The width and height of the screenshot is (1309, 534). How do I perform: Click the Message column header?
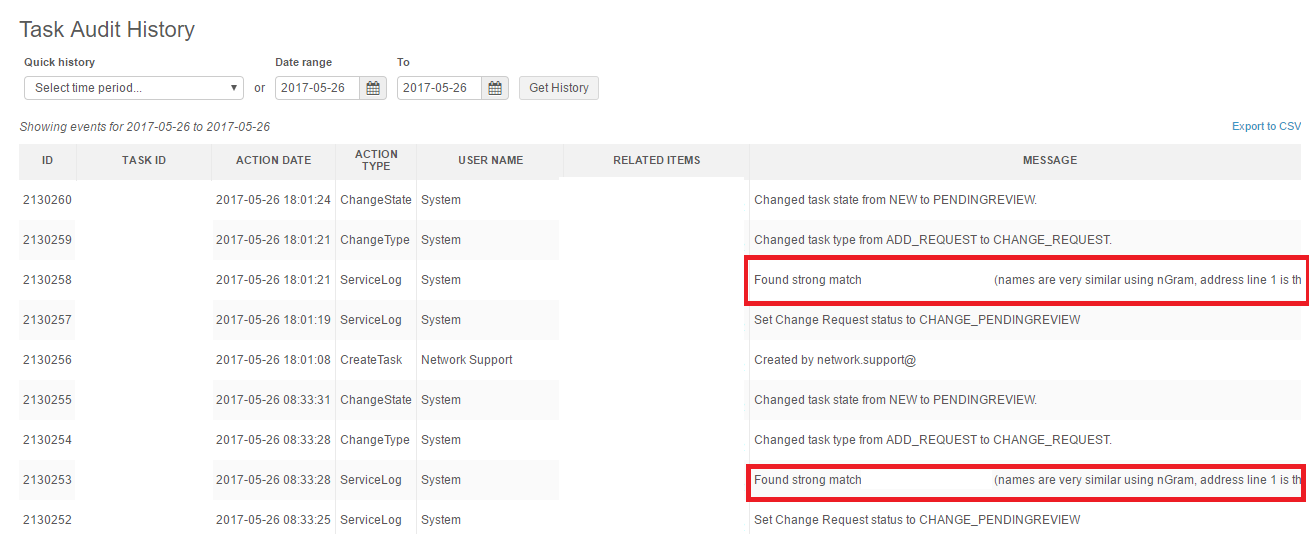click(1049, 160)
